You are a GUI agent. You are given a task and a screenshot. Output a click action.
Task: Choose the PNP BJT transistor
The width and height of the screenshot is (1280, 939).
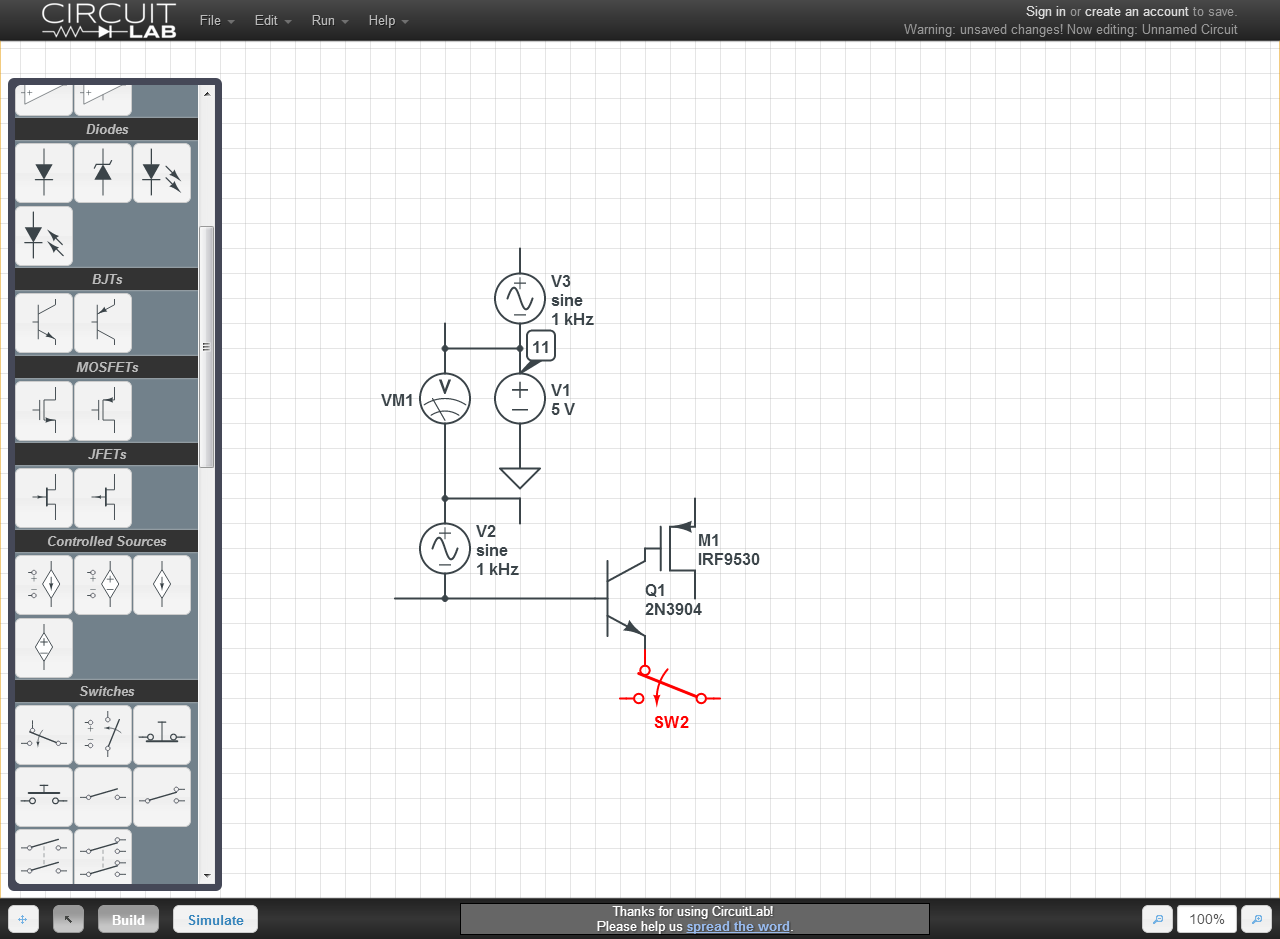click(103, 323)
